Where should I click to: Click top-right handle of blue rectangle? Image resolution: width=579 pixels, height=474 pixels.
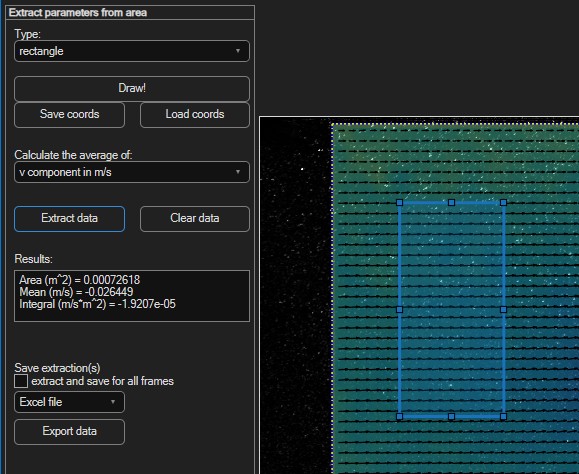tap(503, 203)
